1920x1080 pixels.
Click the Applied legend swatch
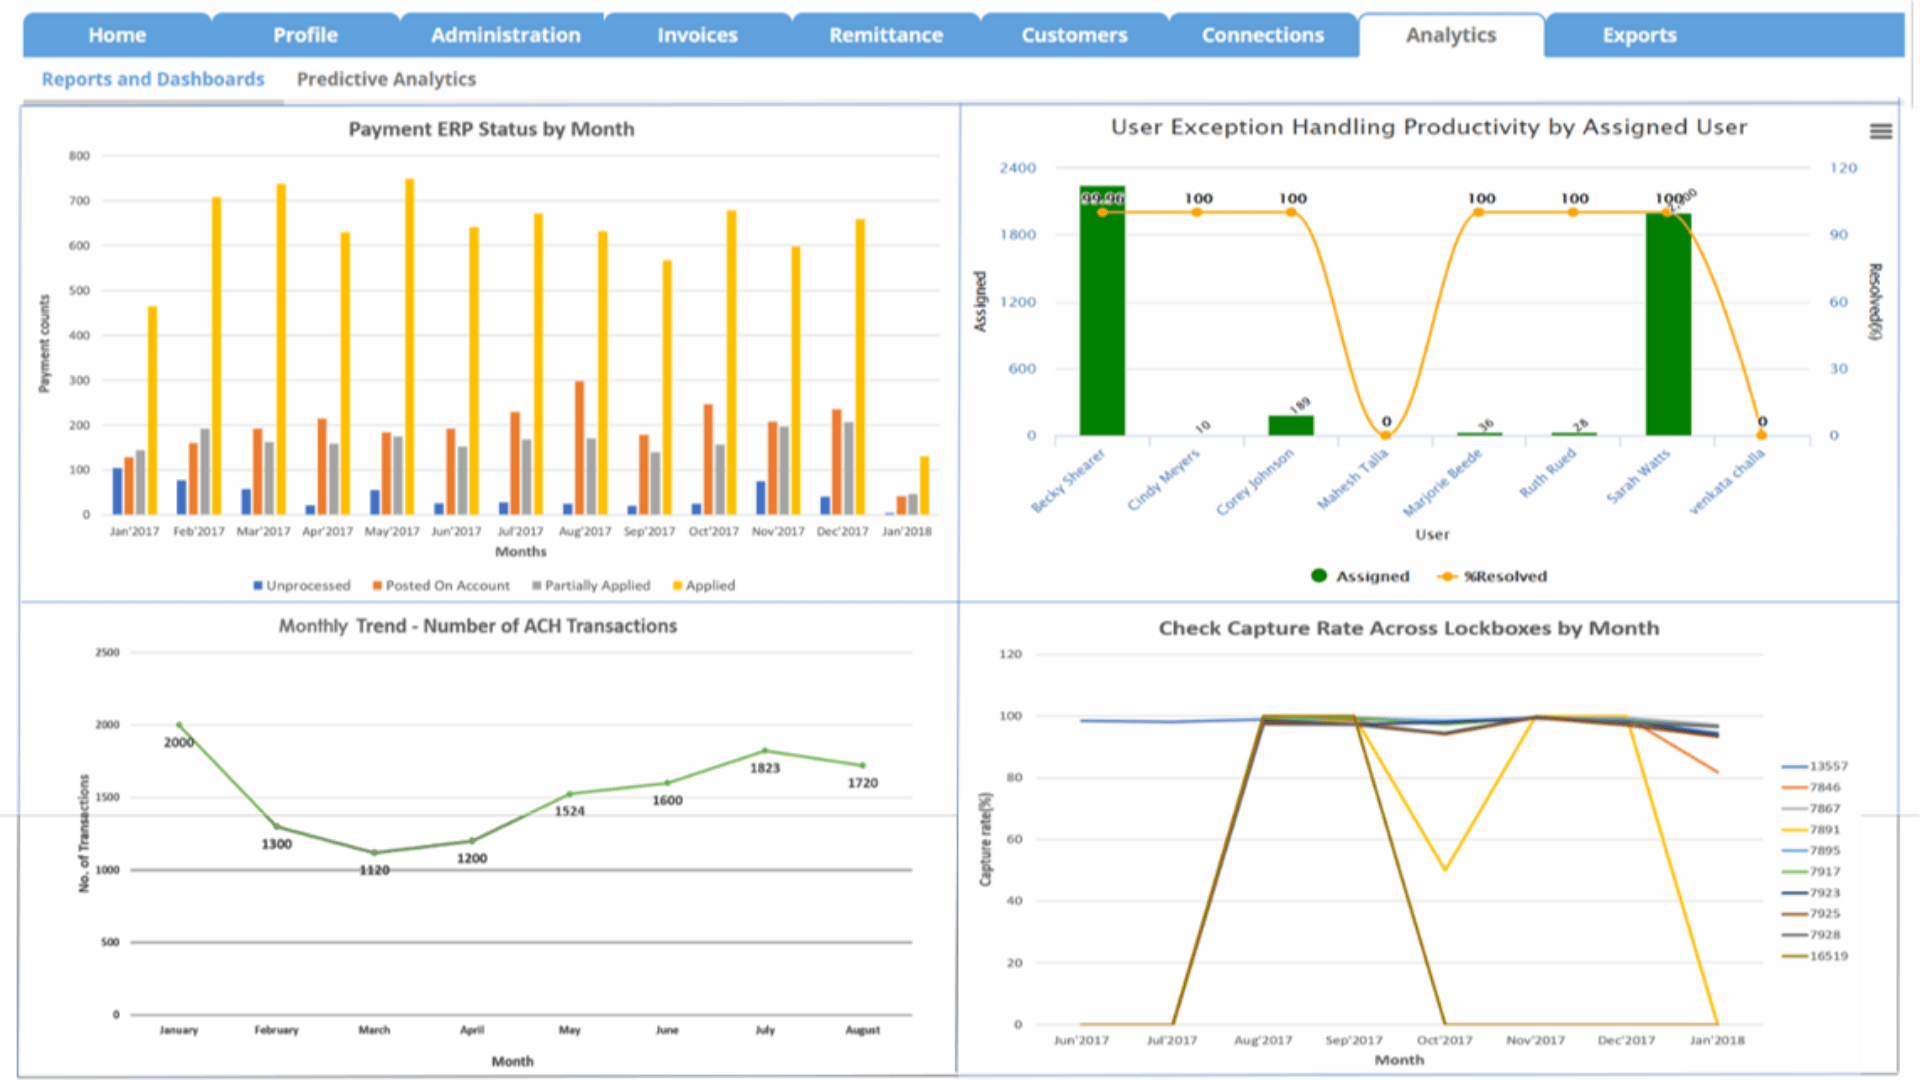677,585
